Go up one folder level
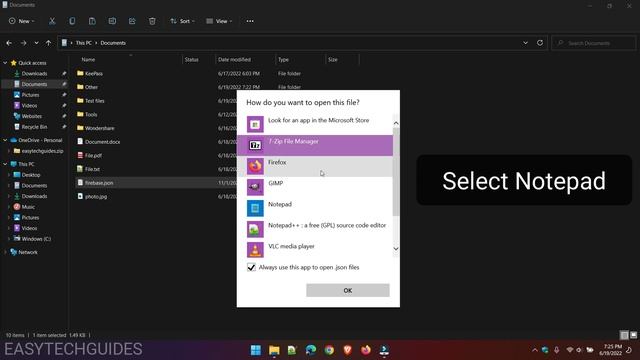Image resolution: width=640 pixels, height=360 pixels. (x=49, y=43)
